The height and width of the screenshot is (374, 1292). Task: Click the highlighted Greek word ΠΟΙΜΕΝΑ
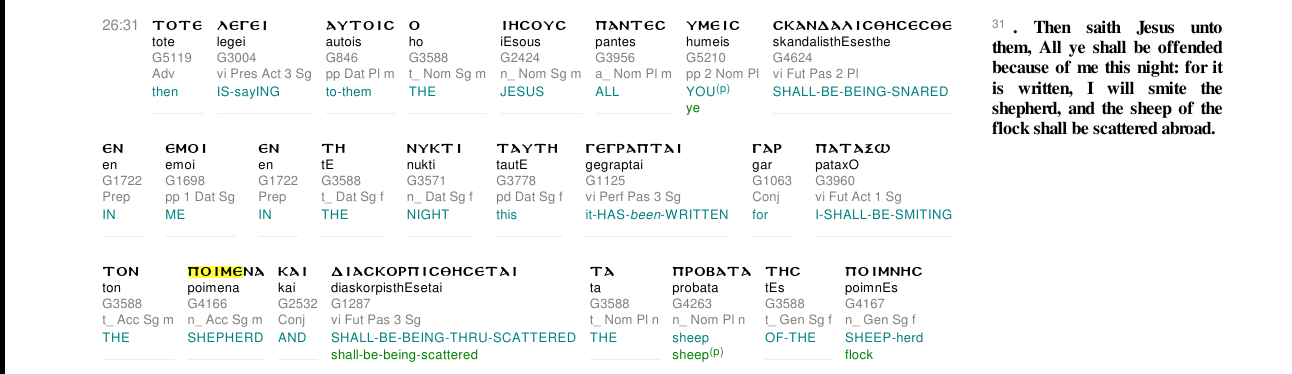pyautogui.click(x=226, y=271)
